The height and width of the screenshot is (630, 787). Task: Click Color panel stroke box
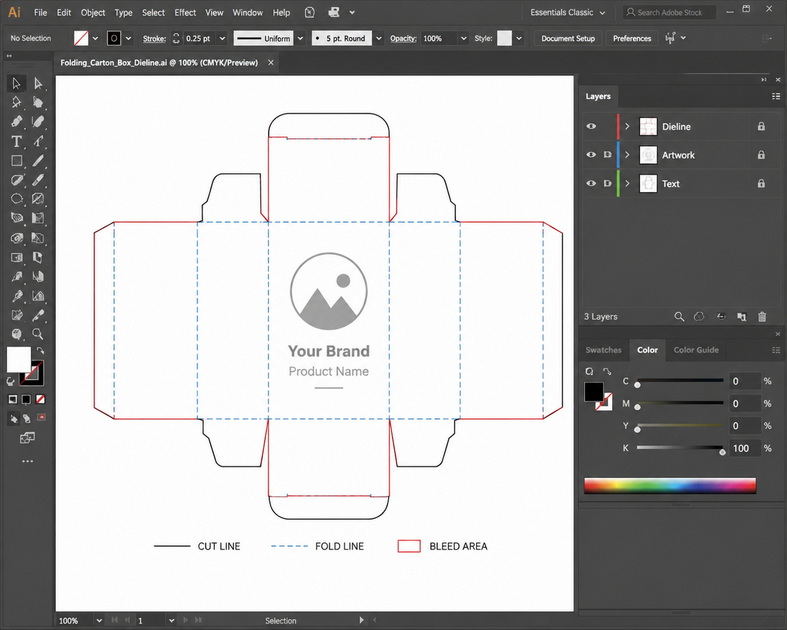tap(604, 402)
